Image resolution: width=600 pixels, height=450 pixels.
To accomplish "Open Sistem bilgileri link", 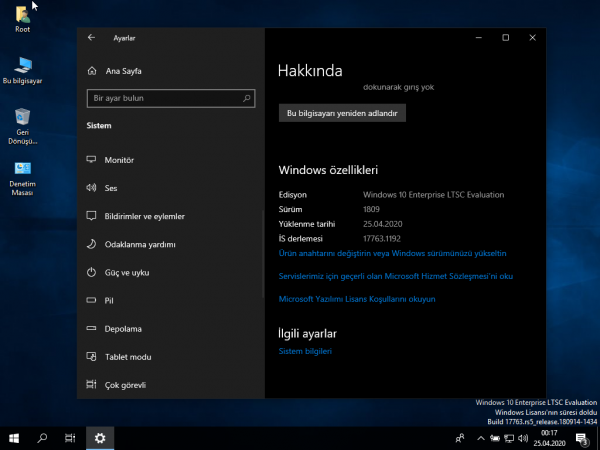I will (x=305, y=351).
